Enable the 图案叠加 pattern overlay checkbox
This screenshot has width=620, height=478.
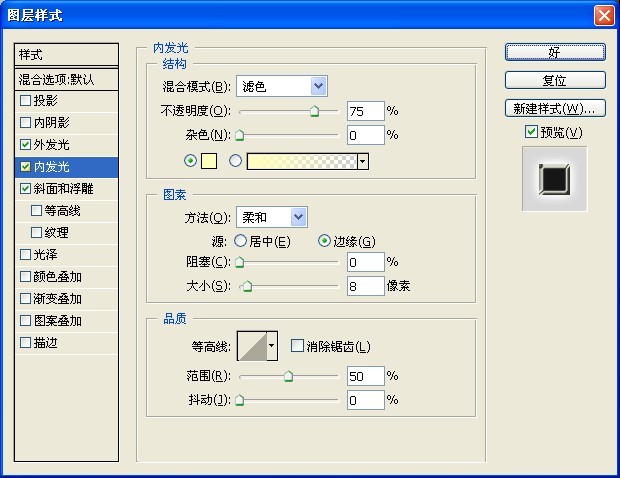click(x=25, y=321)
